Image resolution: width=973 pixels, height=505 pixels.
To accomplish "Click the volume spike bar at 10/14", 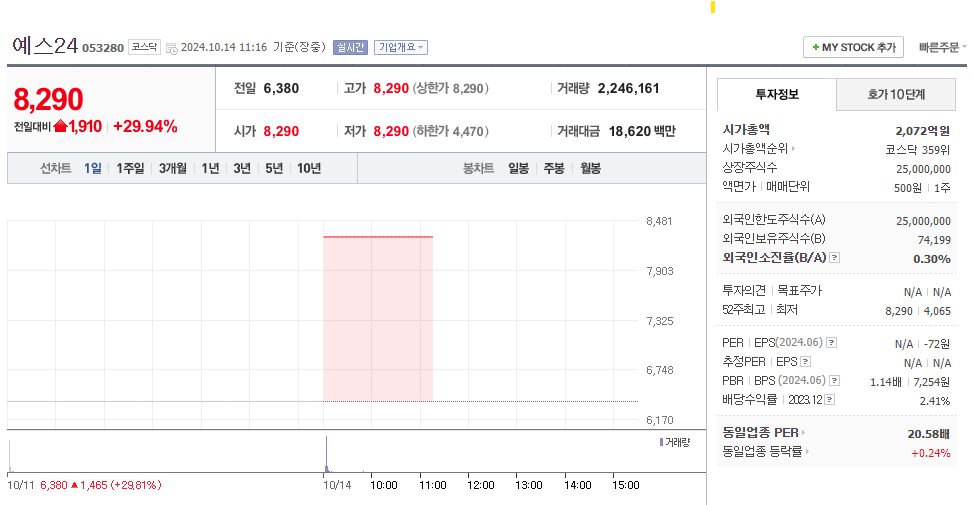I will 326,454.
